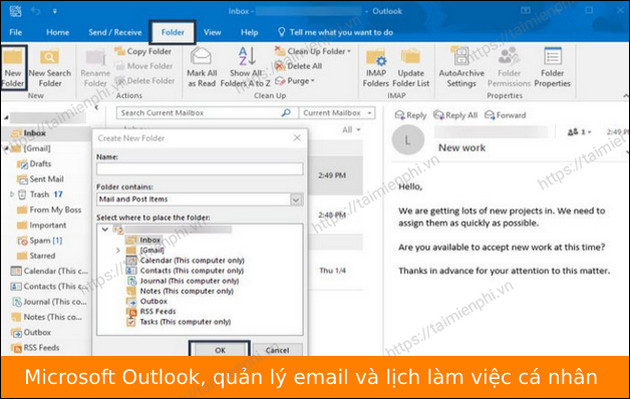Open Journal in the folder pane

pyautogui.click(x=49, y=301)
